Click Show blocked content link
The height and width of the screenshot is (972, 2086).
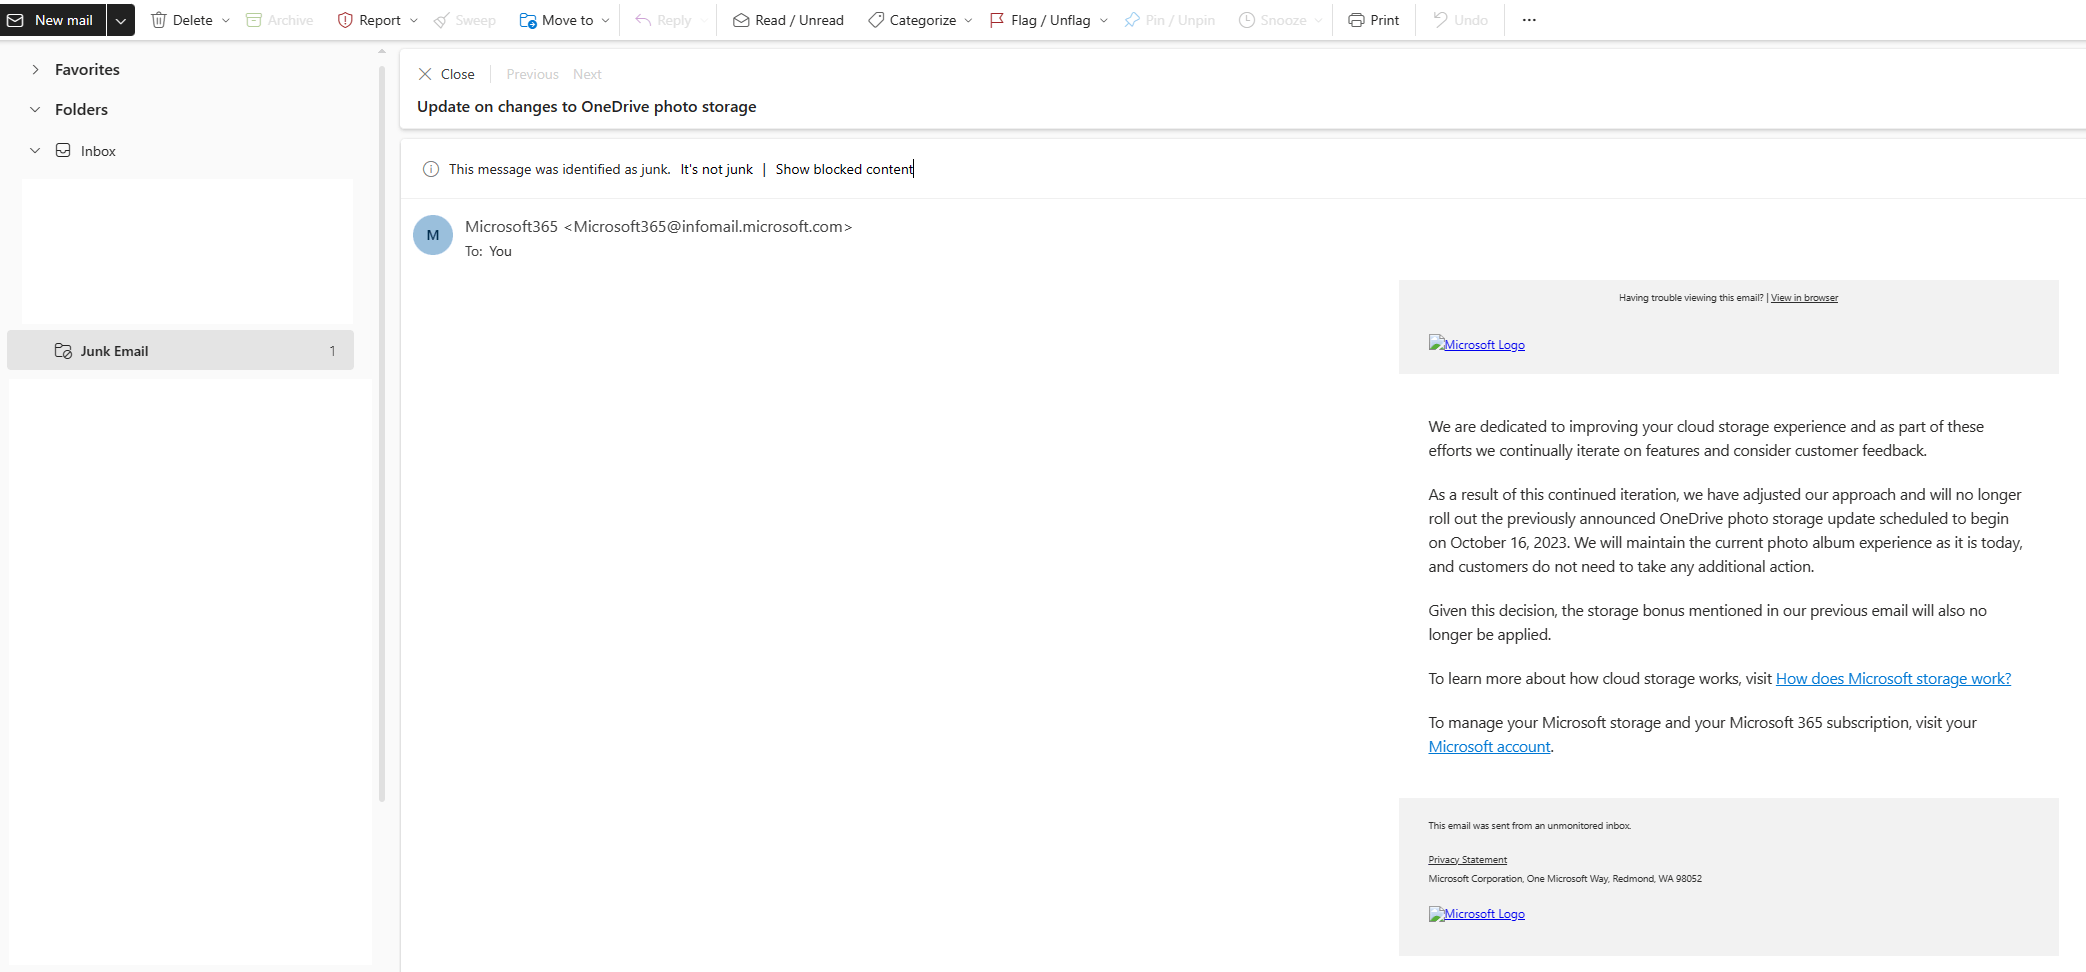pyautogui.click(x=844, y=169)
